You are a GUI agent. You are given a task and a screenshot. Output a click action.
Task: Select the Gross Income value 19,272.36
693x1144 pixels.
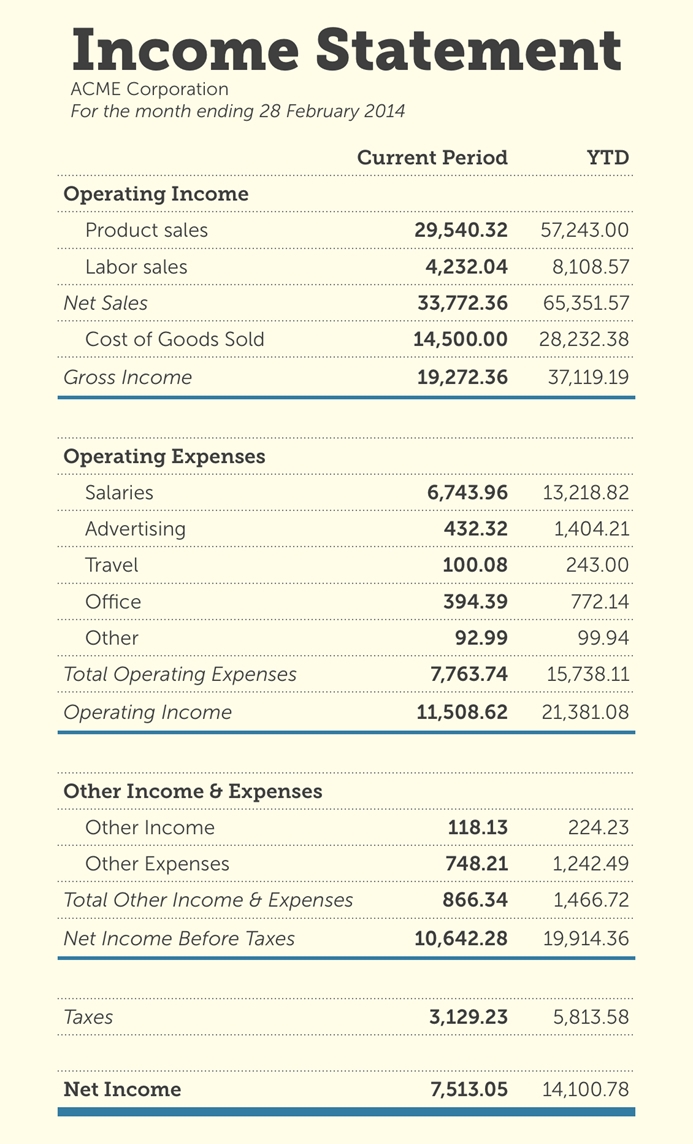(x=460, y=377)
